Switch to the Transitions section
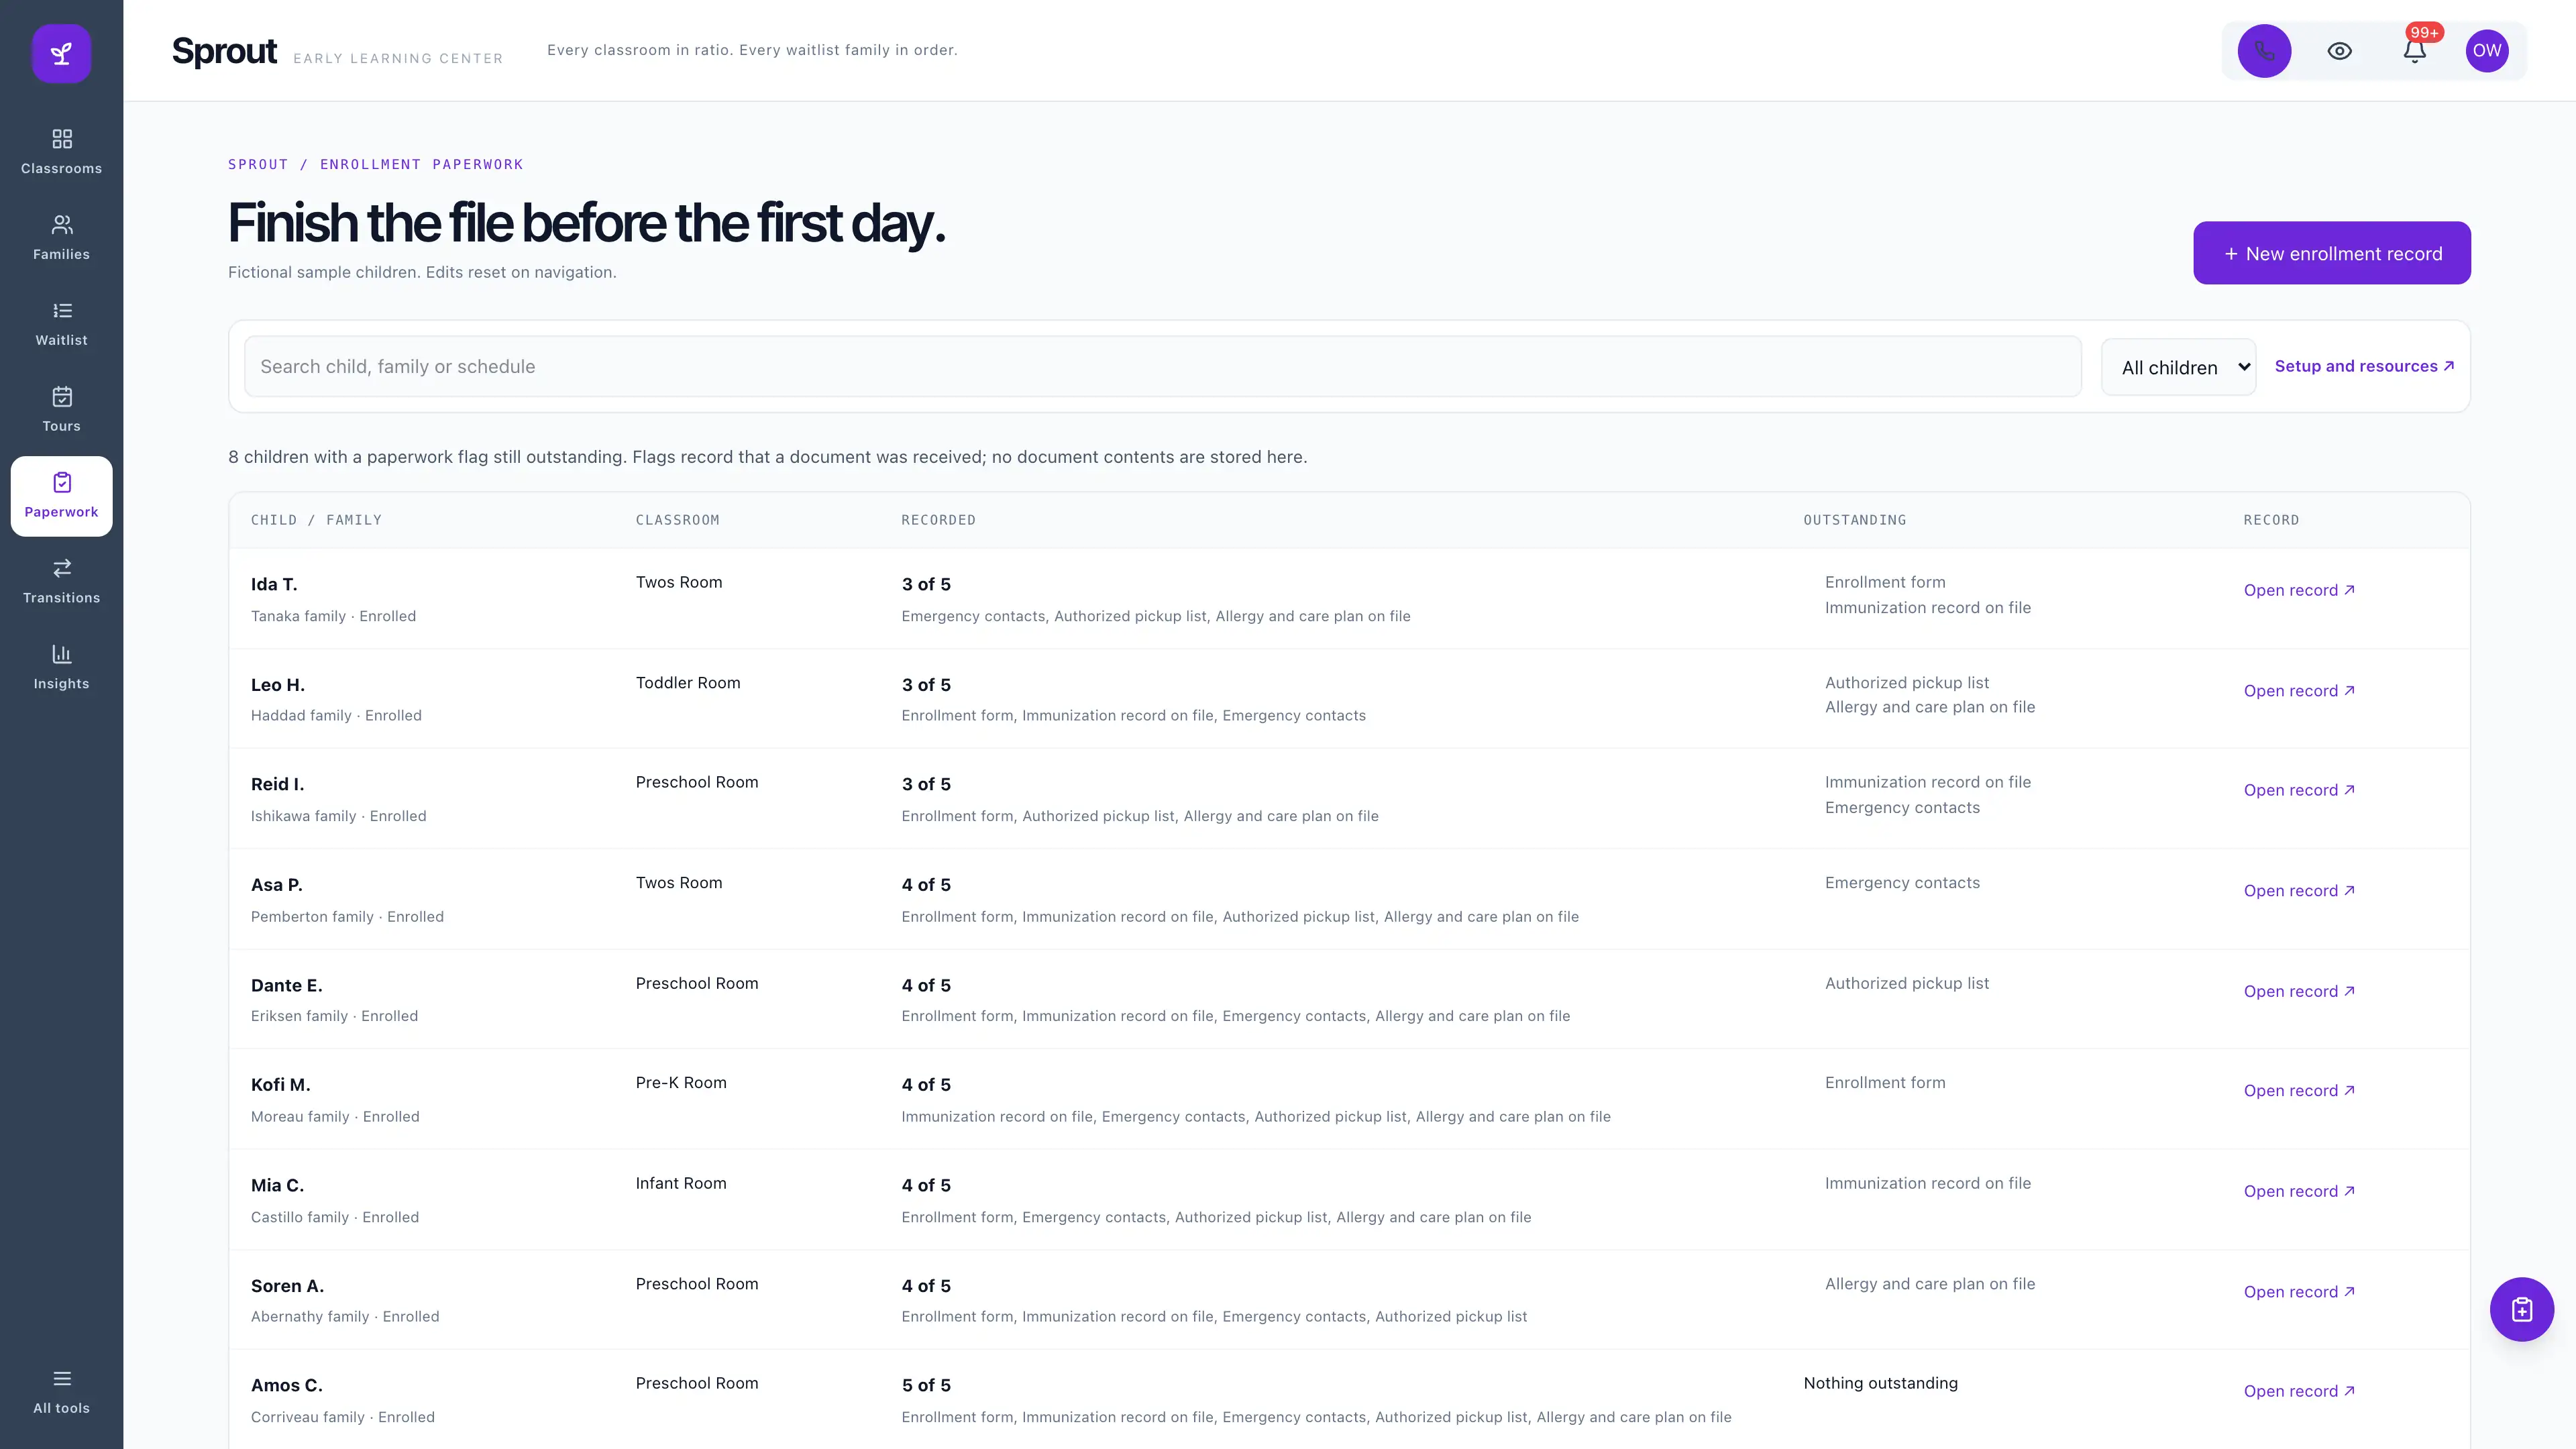Viewport: 2576px width, 1449px height. coord(61,582)
